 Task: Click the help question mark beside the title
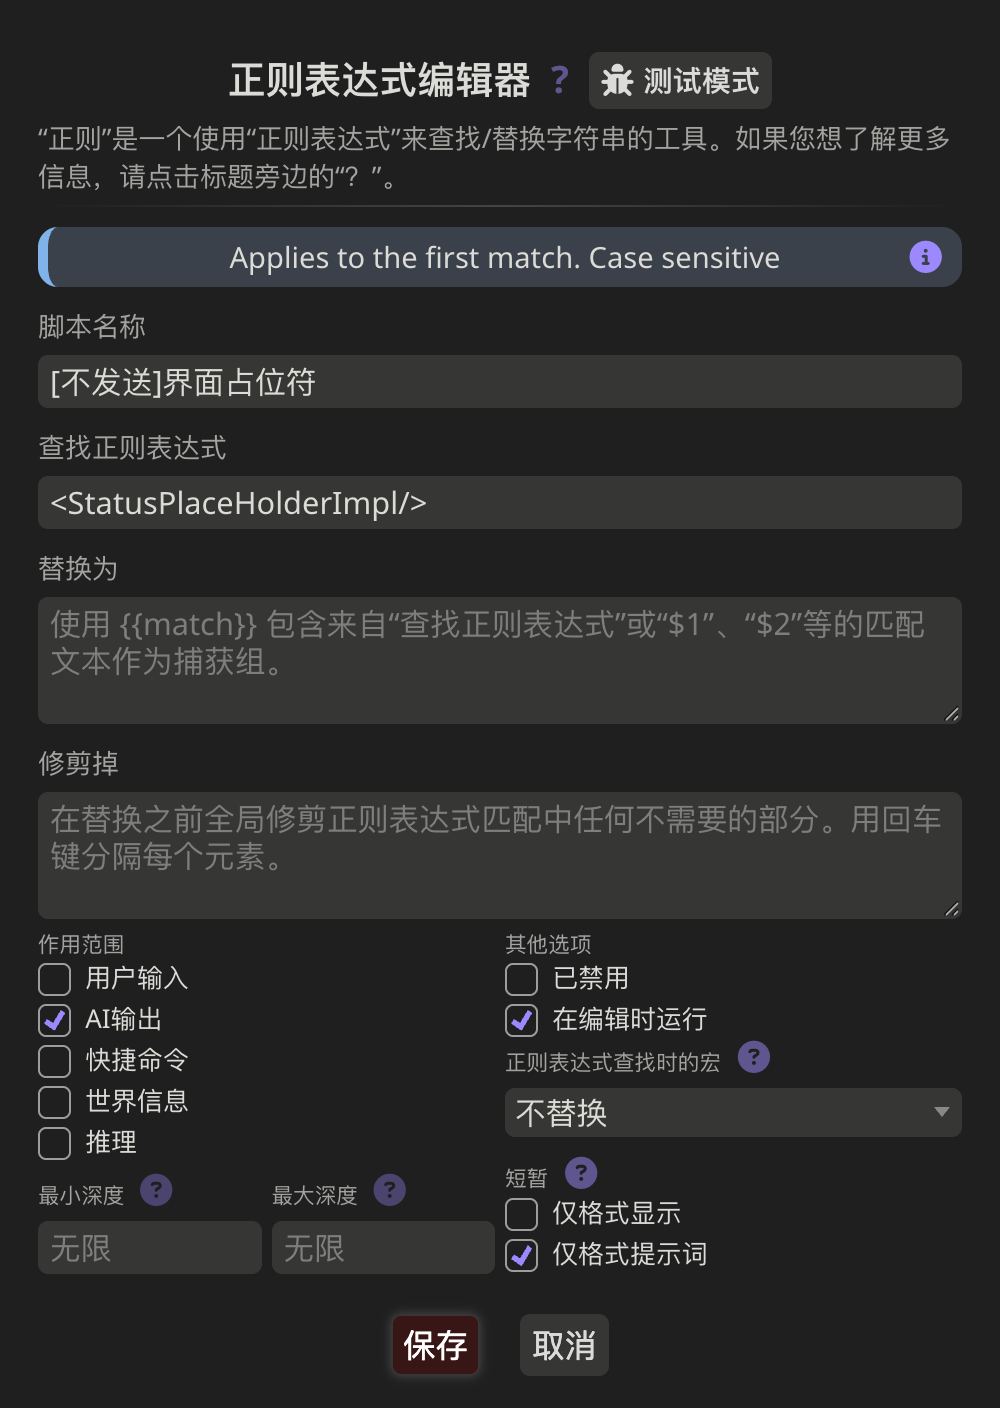560,79
